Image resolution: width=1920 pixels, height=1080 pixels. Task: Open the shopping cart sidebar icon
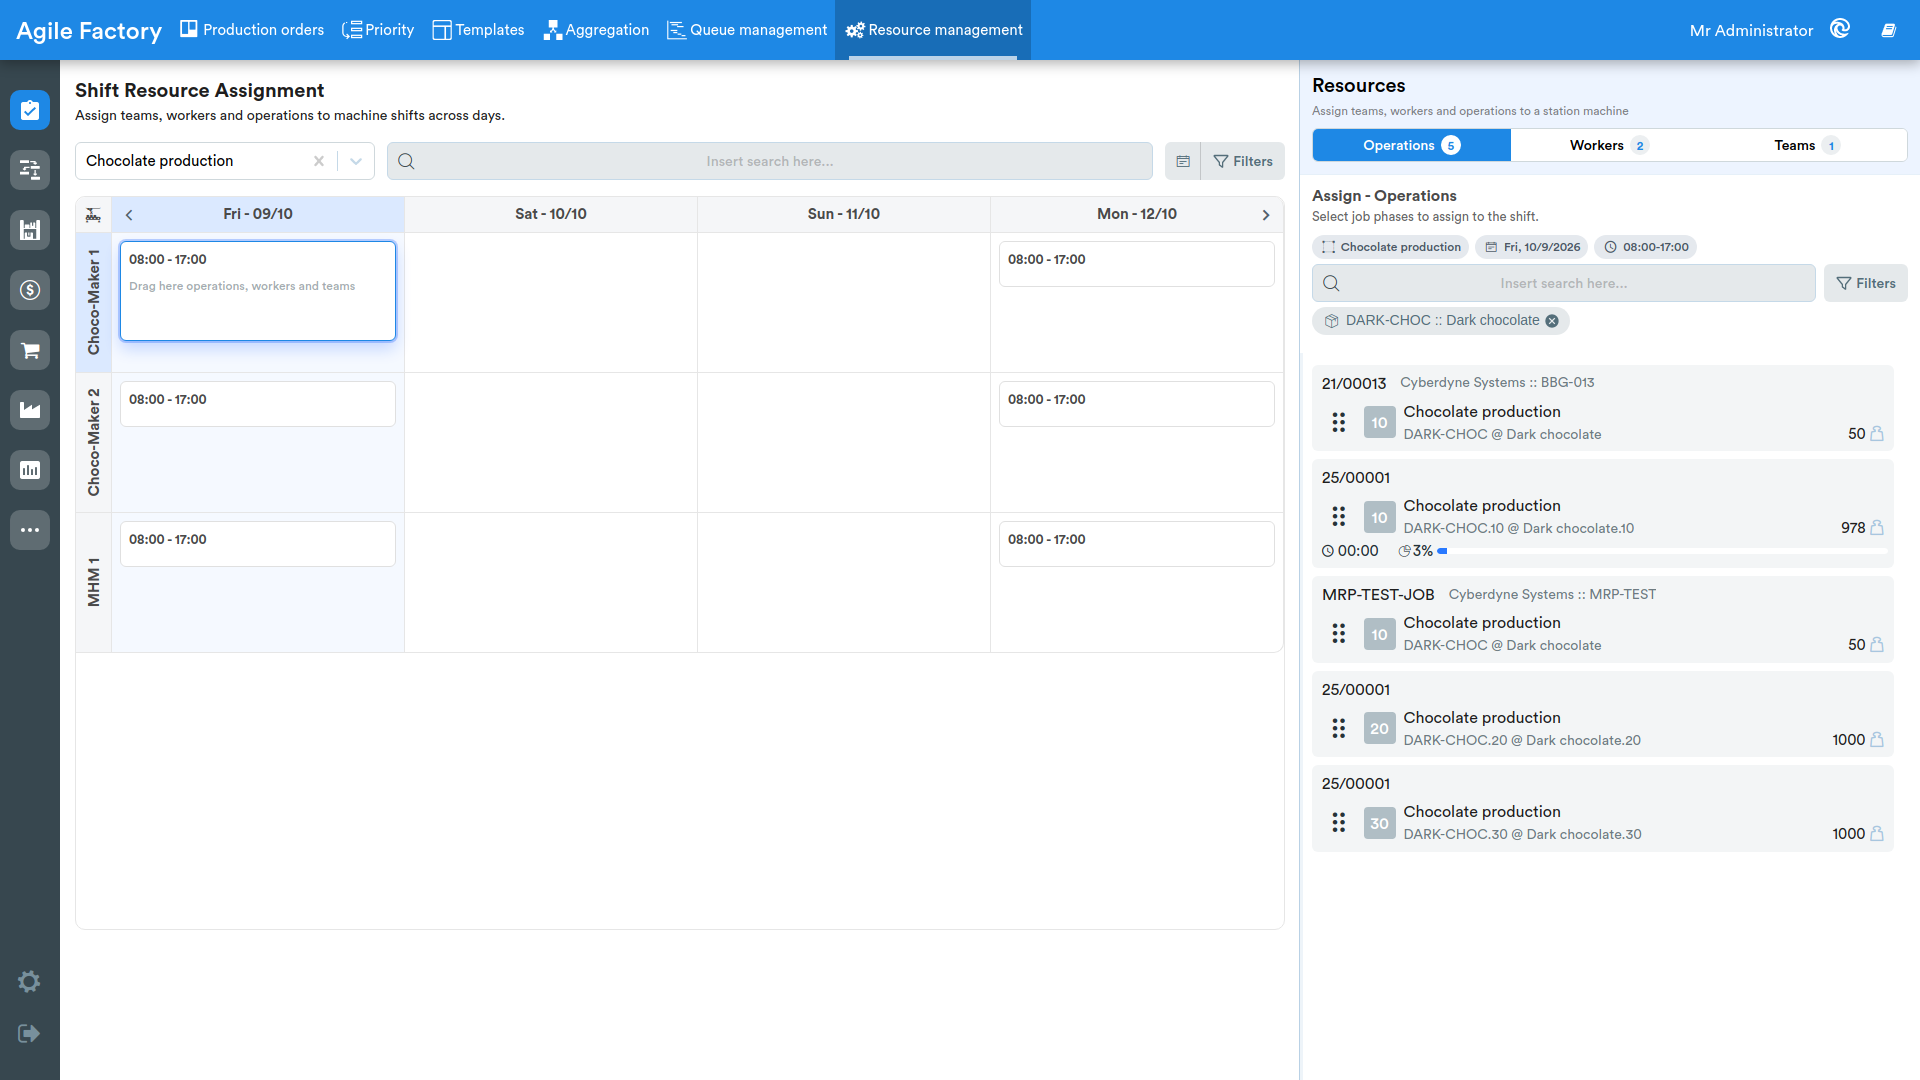click(30, 350)
